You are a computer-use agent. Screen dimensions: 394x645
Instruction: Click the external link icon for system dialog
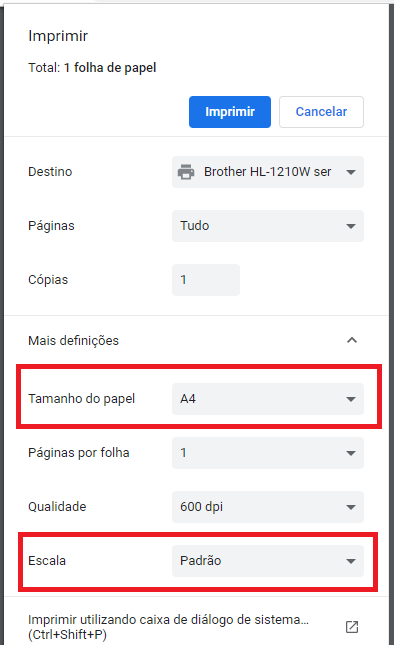pos(352,627)
